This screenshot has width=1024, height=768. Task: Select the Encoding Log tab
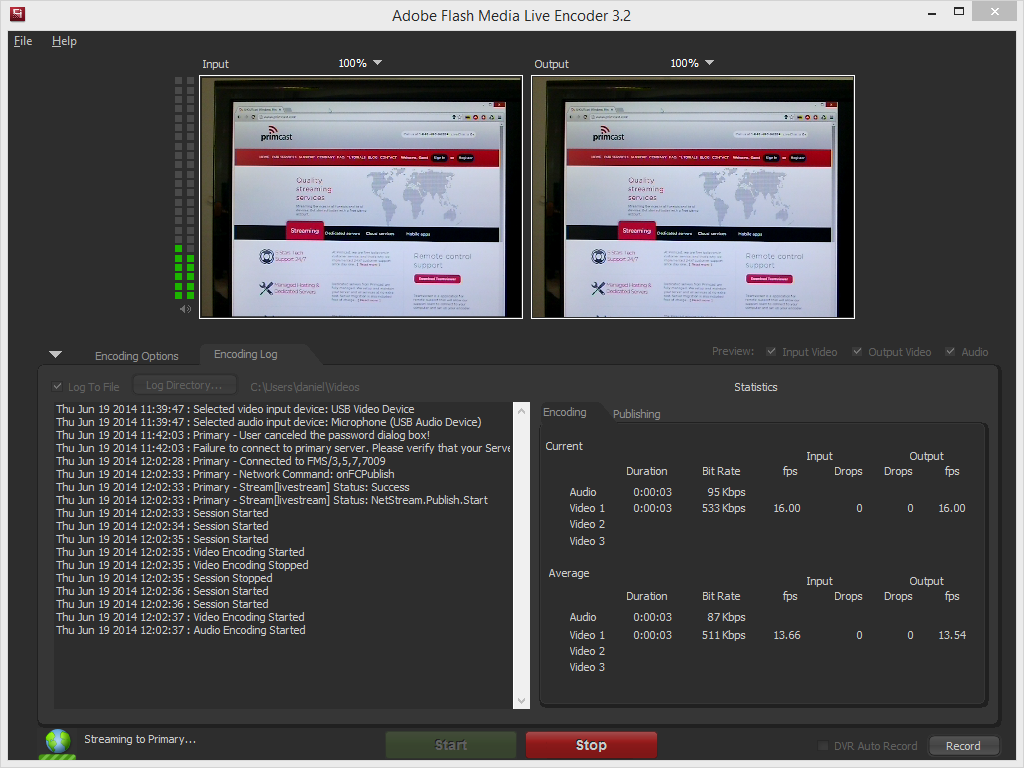coord(246,354)
